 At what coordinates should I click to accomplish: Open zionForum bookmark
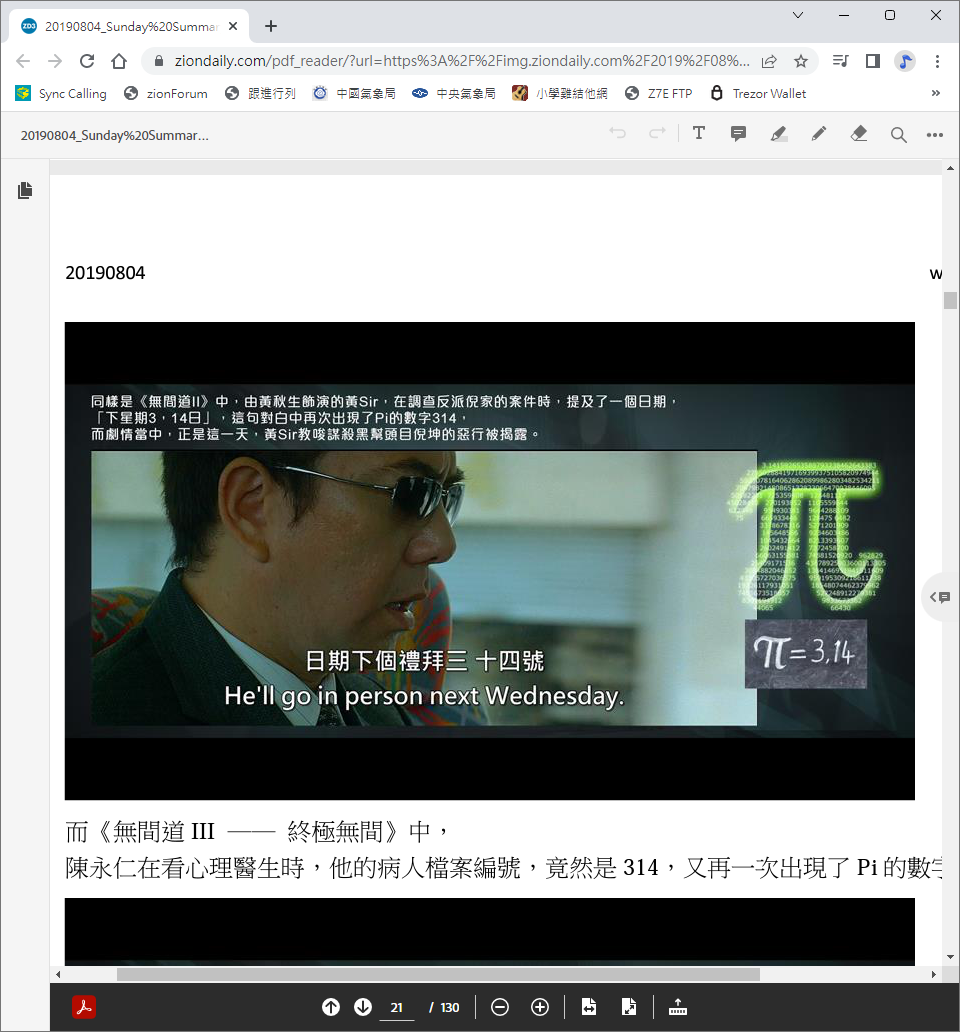tap(166, 93)
